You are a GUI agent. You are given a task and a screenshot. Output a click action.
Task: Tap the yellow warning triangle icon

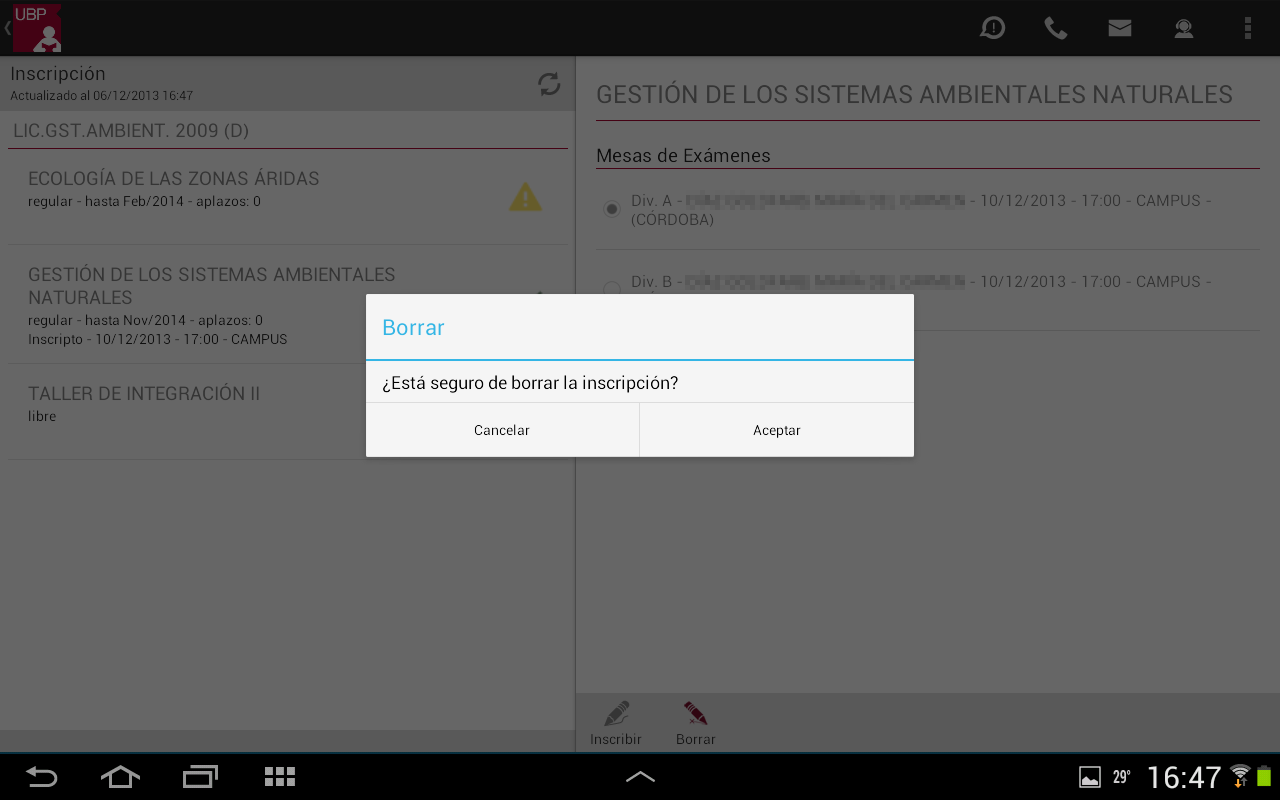coord(525,197)
